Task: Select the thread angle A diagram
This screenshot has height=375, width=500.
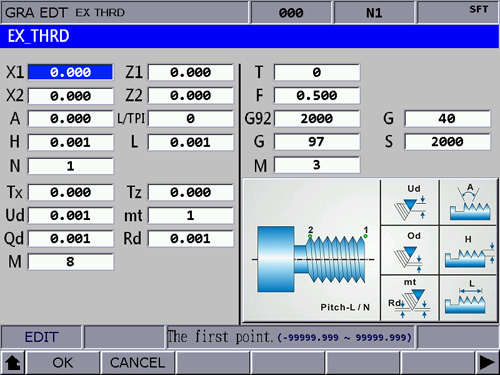Action: 468,202
